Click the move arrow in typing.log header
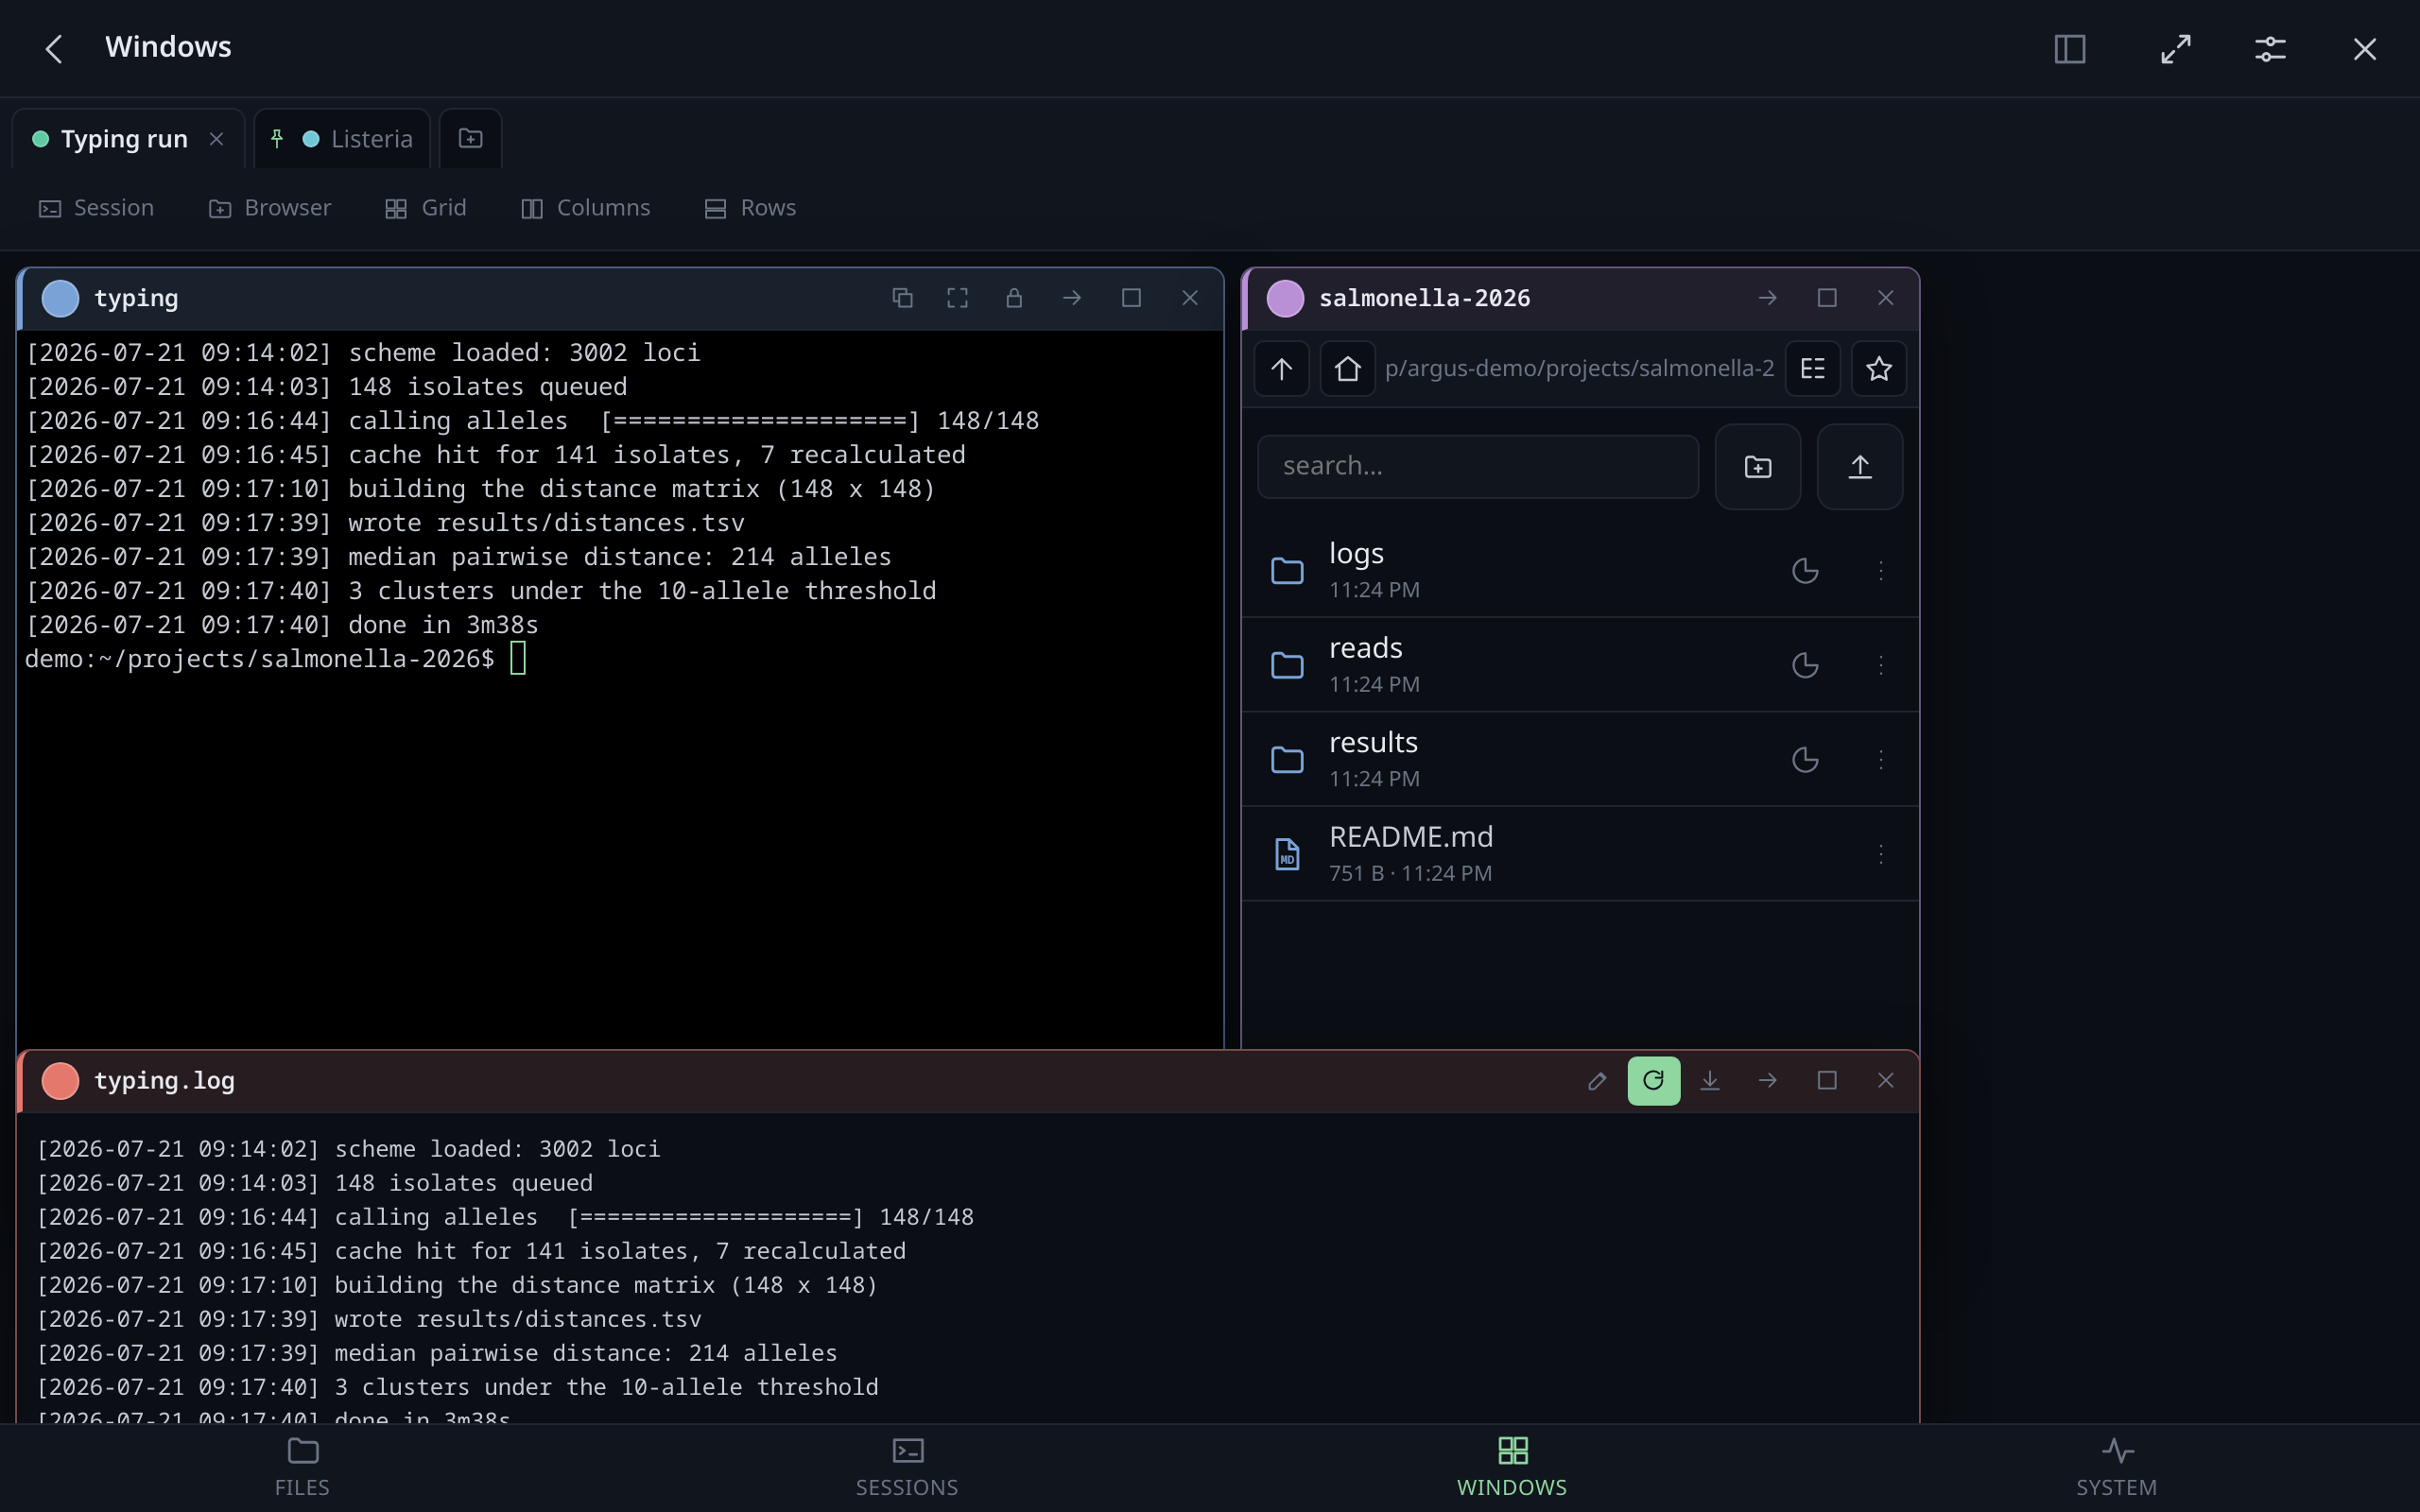Viewport: 2420px width, 1512px height. 1768,1081
